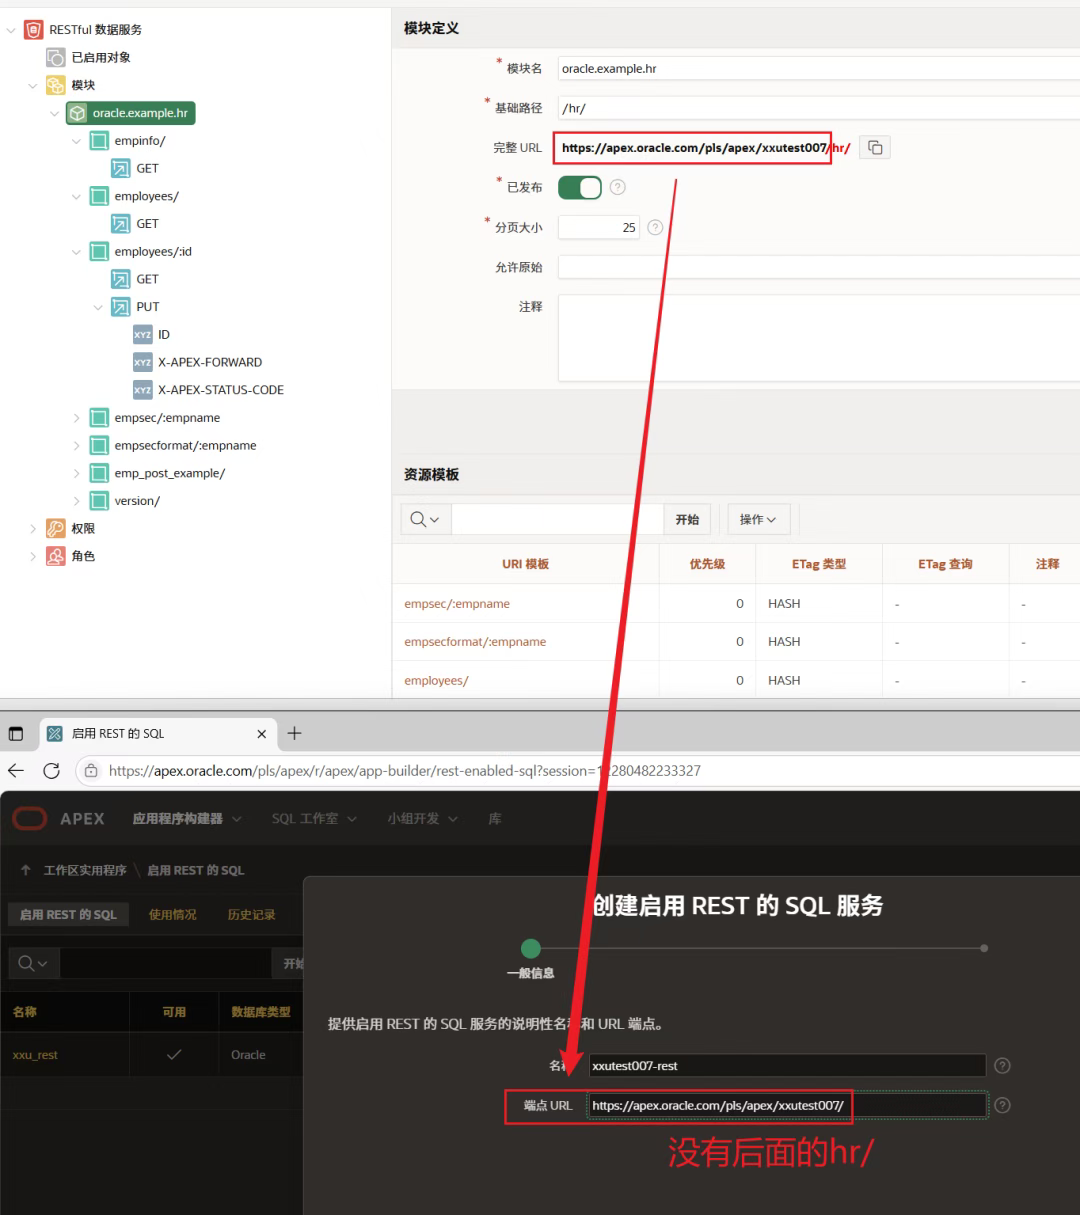This screenshot has height=1215, width=1080.
Task: Click the 名称 field containing xxutest007-rest
Action: coord(787,1066)
